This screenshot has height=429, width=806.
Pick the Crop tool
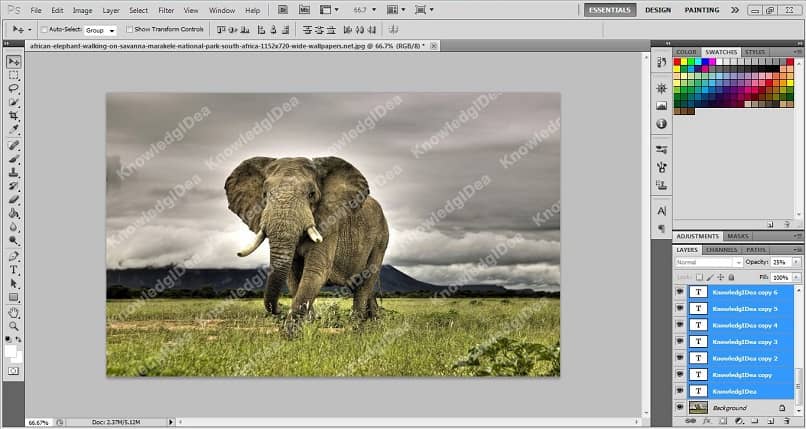pyautogui.click(x=14, y=116)
